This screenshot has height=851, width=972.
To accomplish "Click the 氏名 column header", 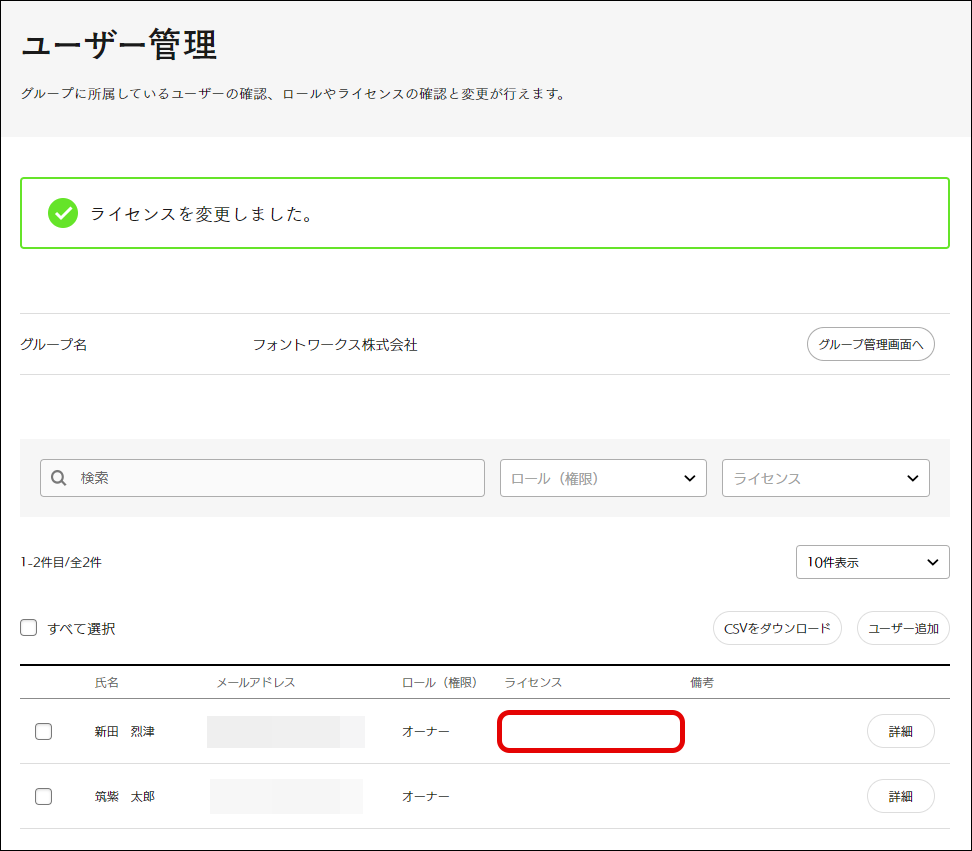I will tap(107, 682).
